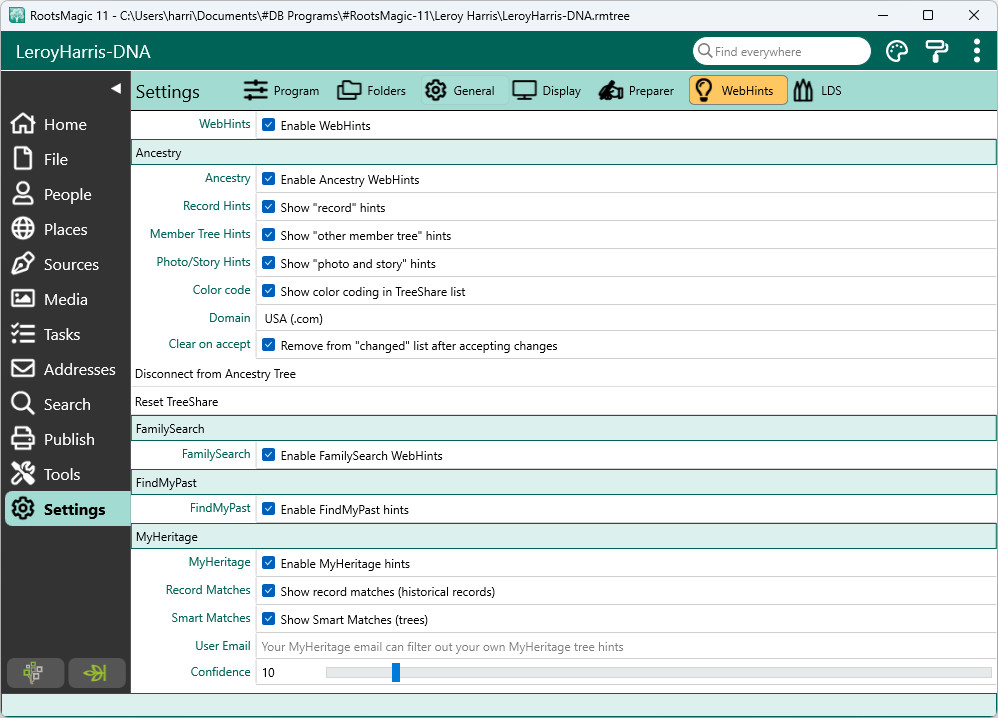Toggle Show record matches (historical records)

click(269, 591)
